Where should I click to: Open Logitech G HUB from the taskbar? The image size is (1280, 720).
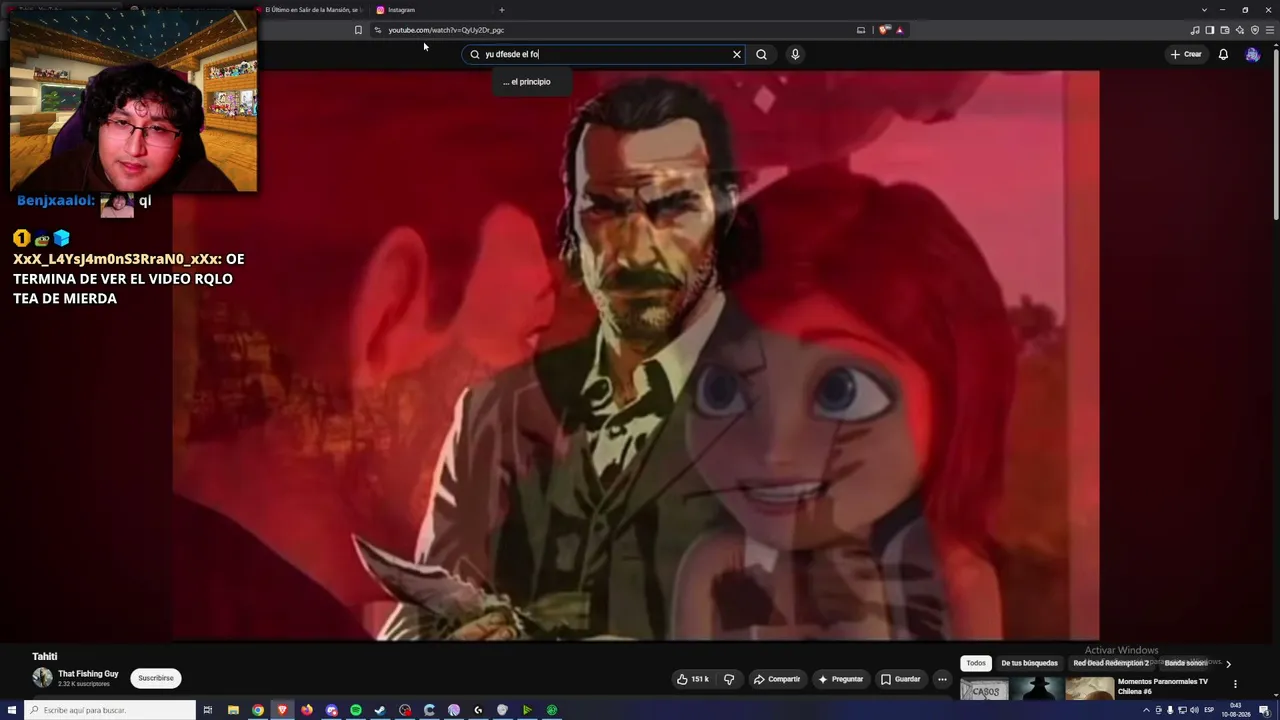(478, 710)
